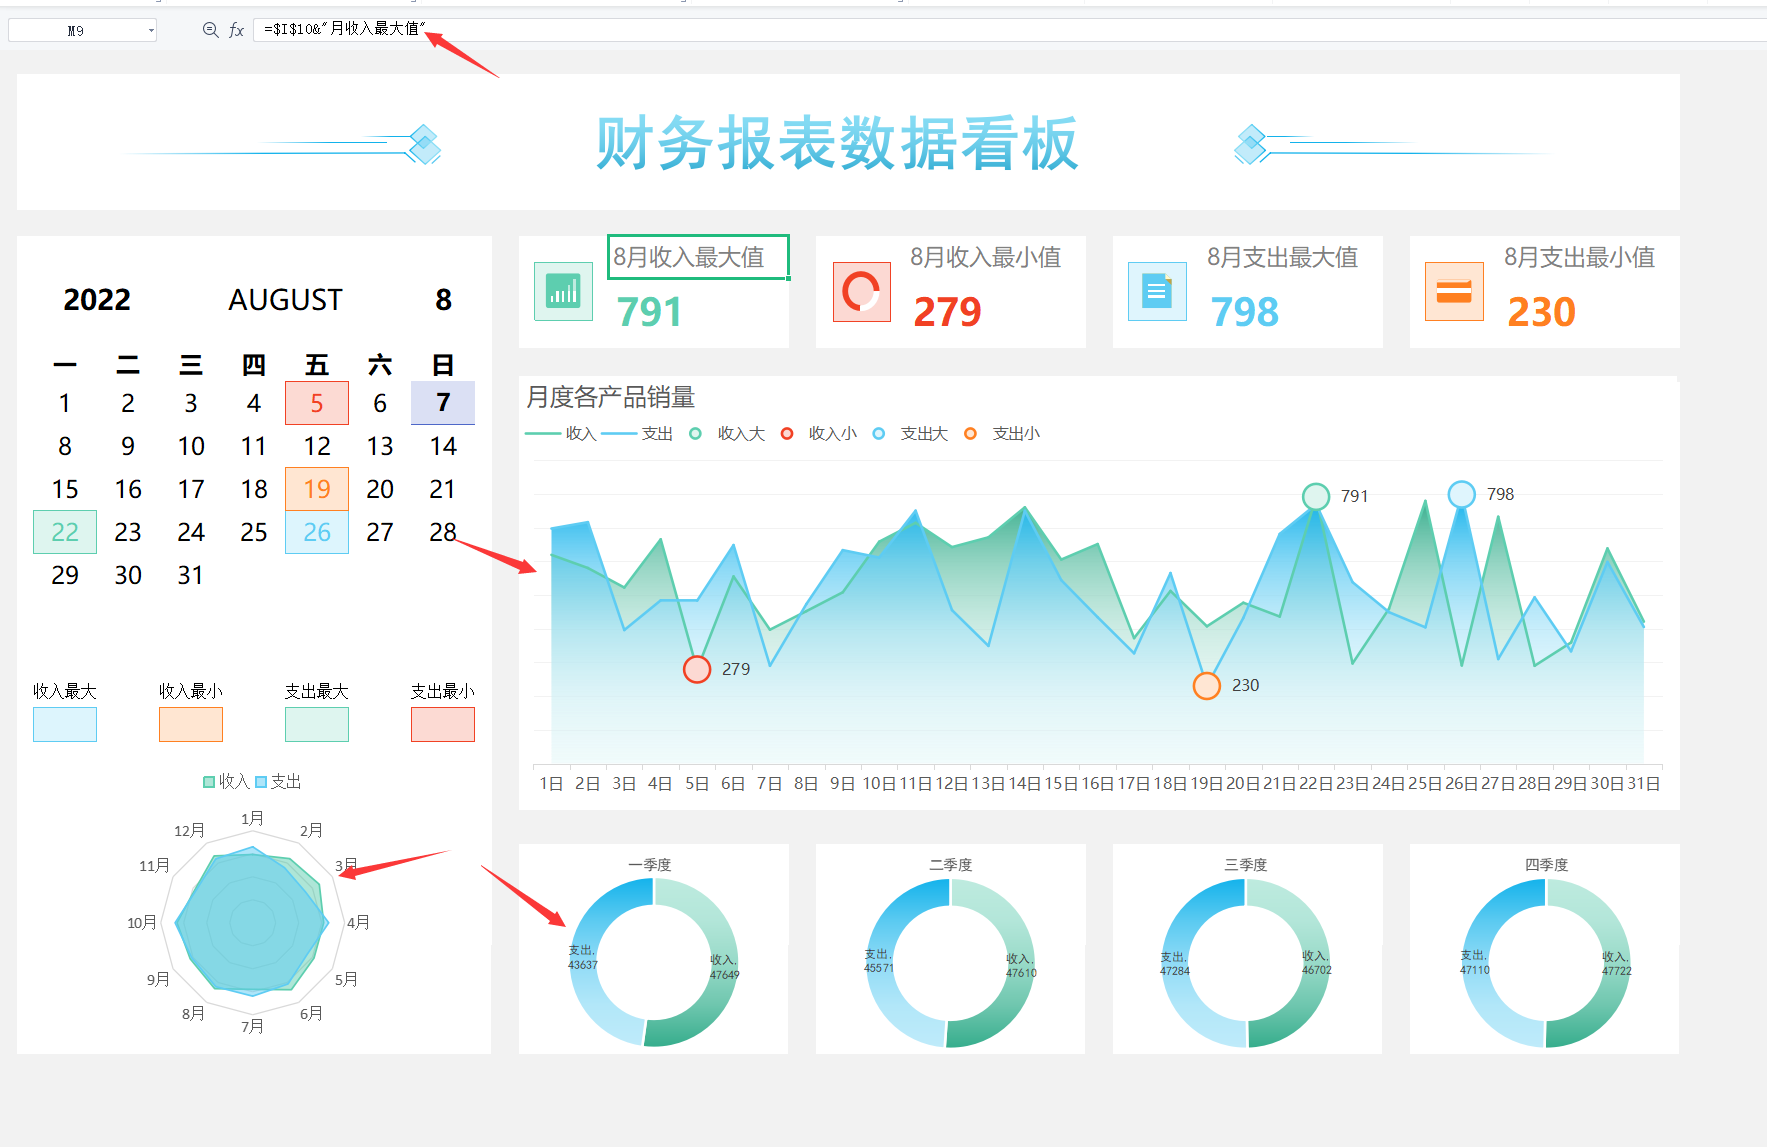Select calendar day 5 highlighted red

click(317, 403)
